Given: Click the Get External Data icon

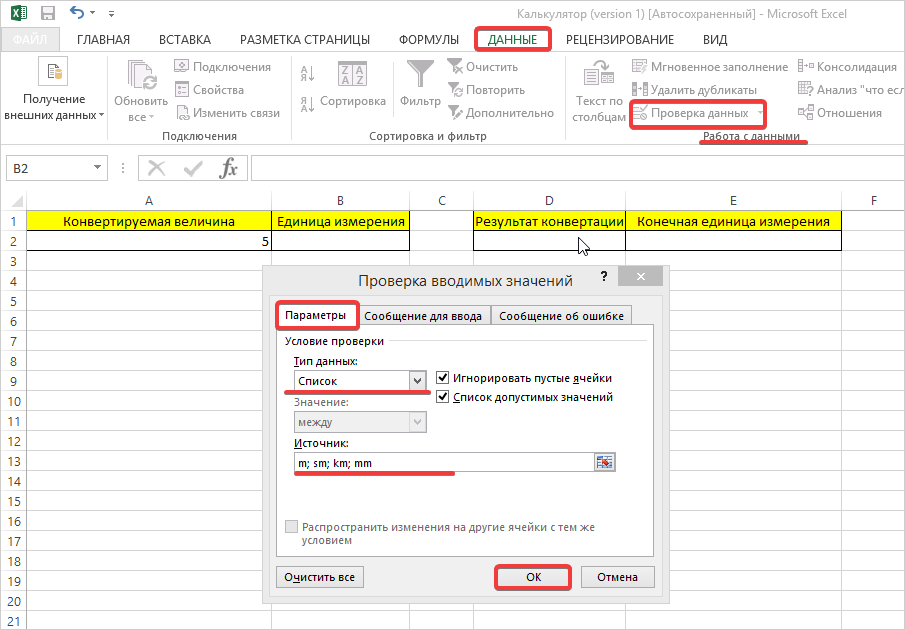Looking at the screenshot, I should tap(52, 72).
